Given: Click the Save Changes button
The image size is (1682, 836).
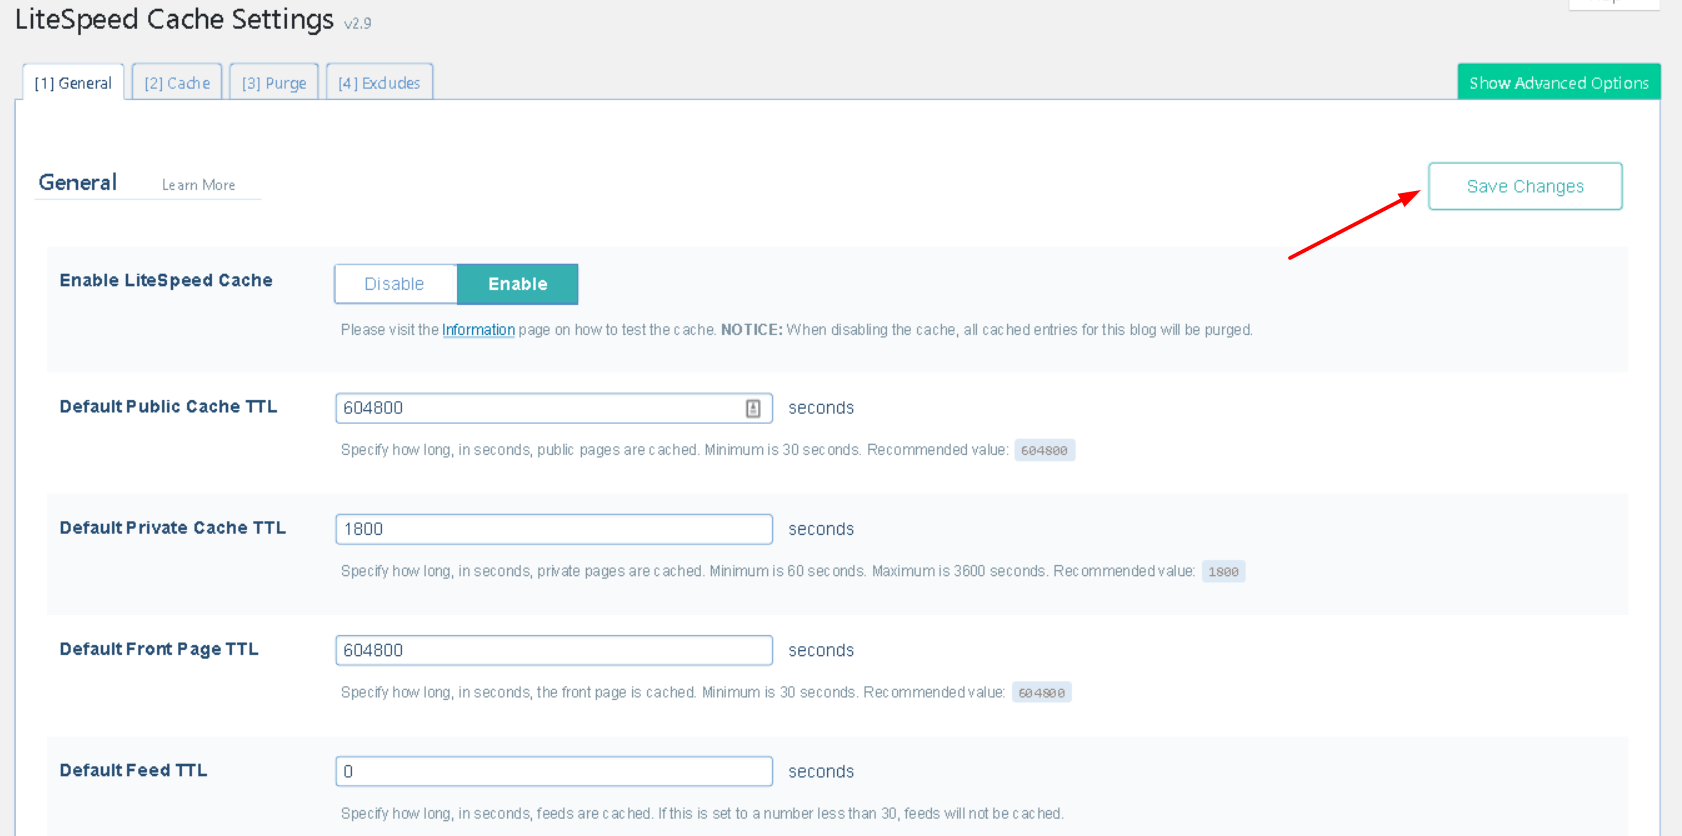Looking at the screenshot, I should (x=1525, y=186).
